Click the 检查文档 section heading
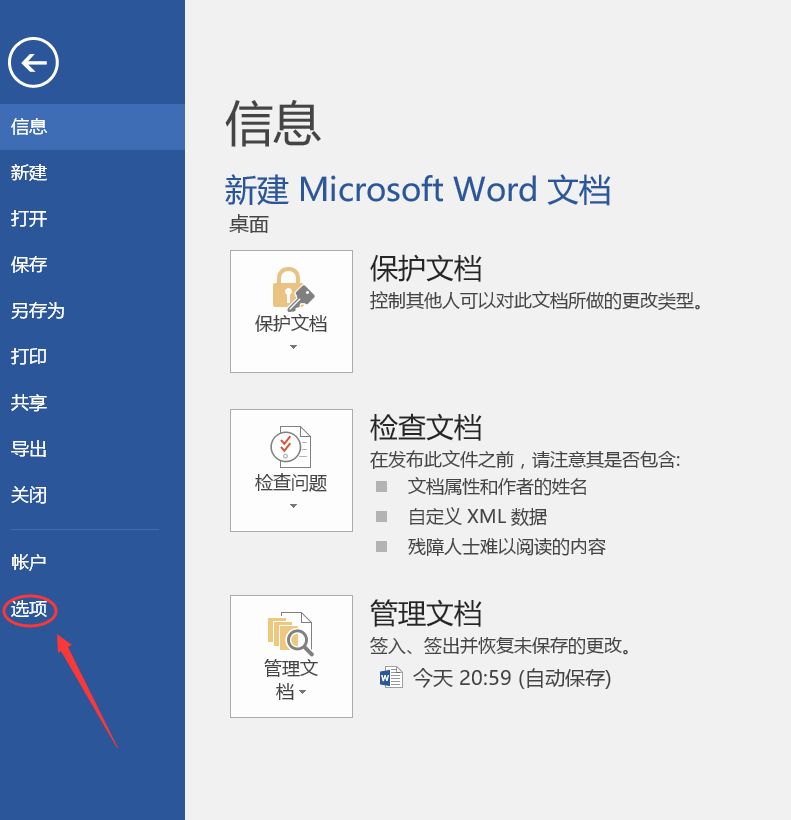This screenshot has height=820, width=791. 426,427
